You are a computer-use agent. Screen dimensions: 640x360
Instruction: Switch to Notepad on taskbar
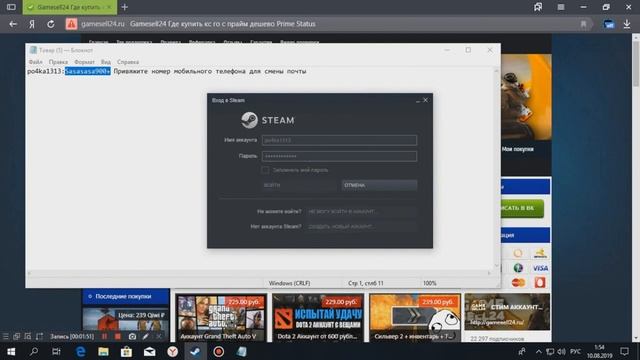[241, 351]
